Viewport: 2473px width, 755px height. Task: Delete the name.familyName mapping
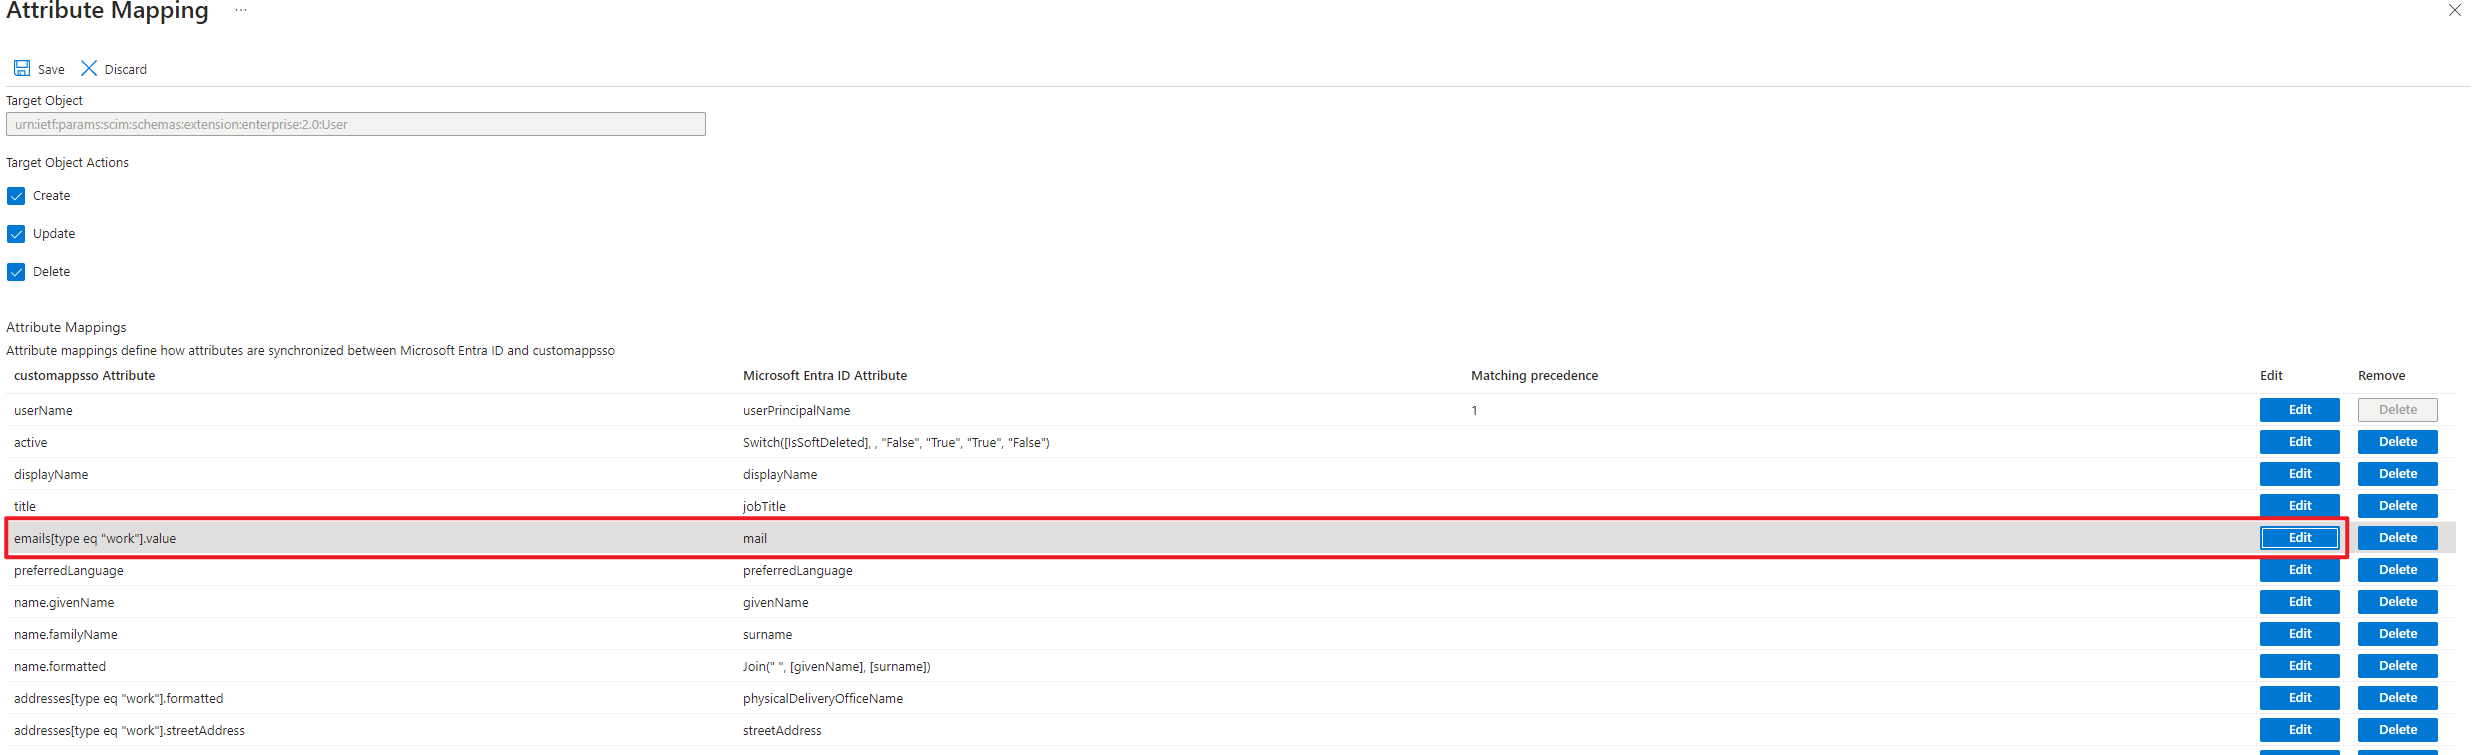tap(2398, 634)
